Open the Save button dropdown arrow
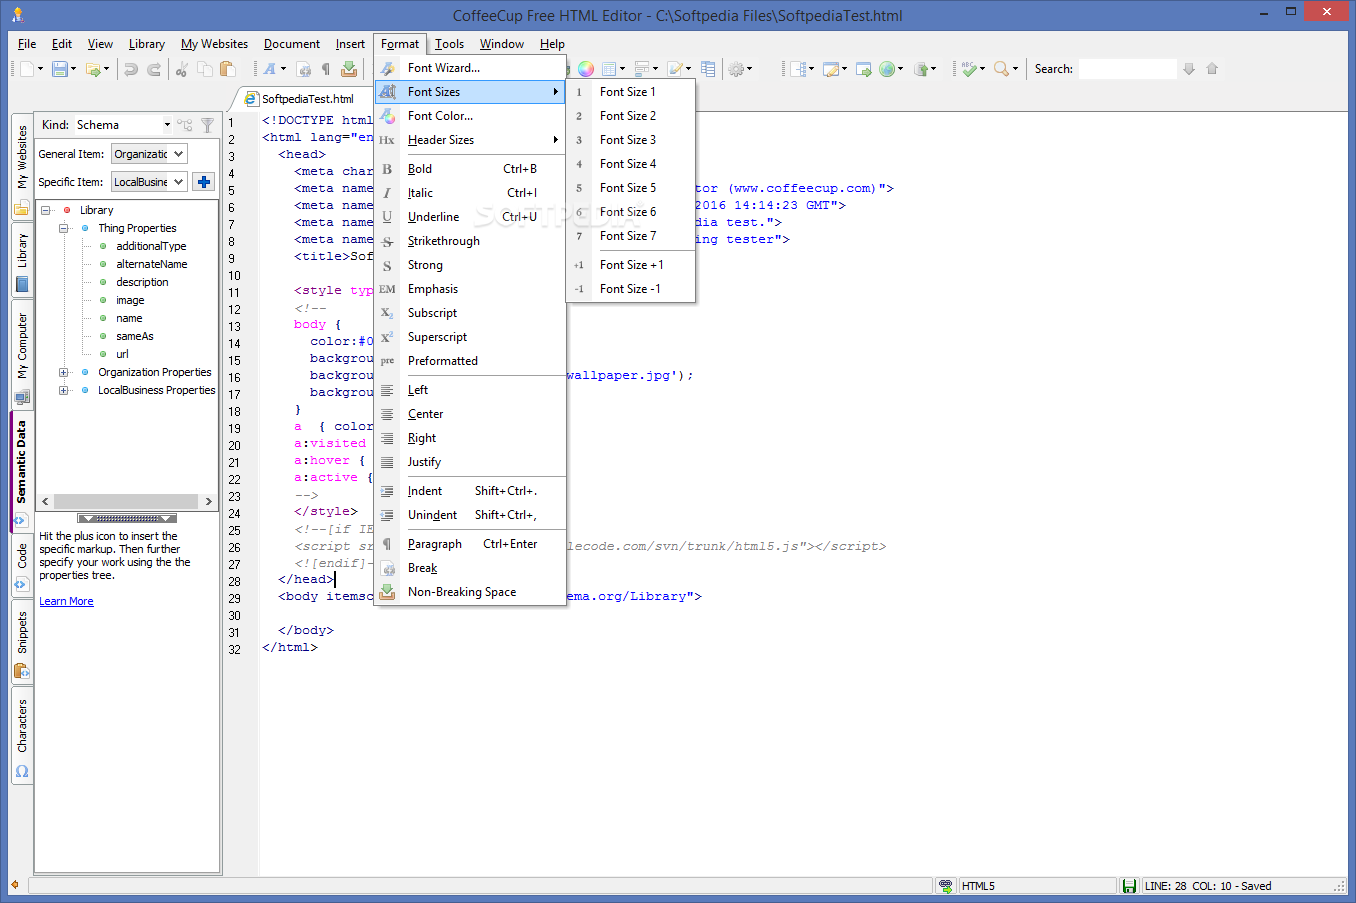Image resolution: width=1356 pixels, height=903 pixels. click(73, 69)
